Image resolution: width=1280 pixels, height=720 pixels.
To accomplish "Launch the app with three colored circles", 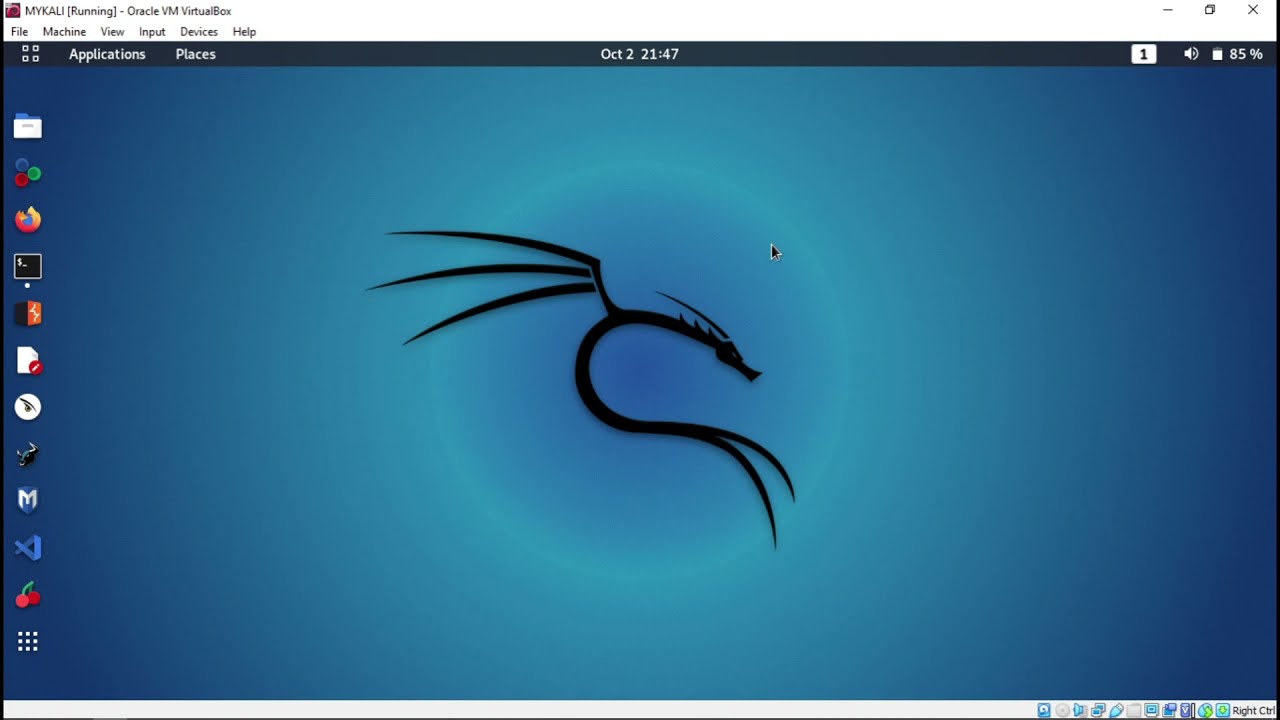I will 28,173.
